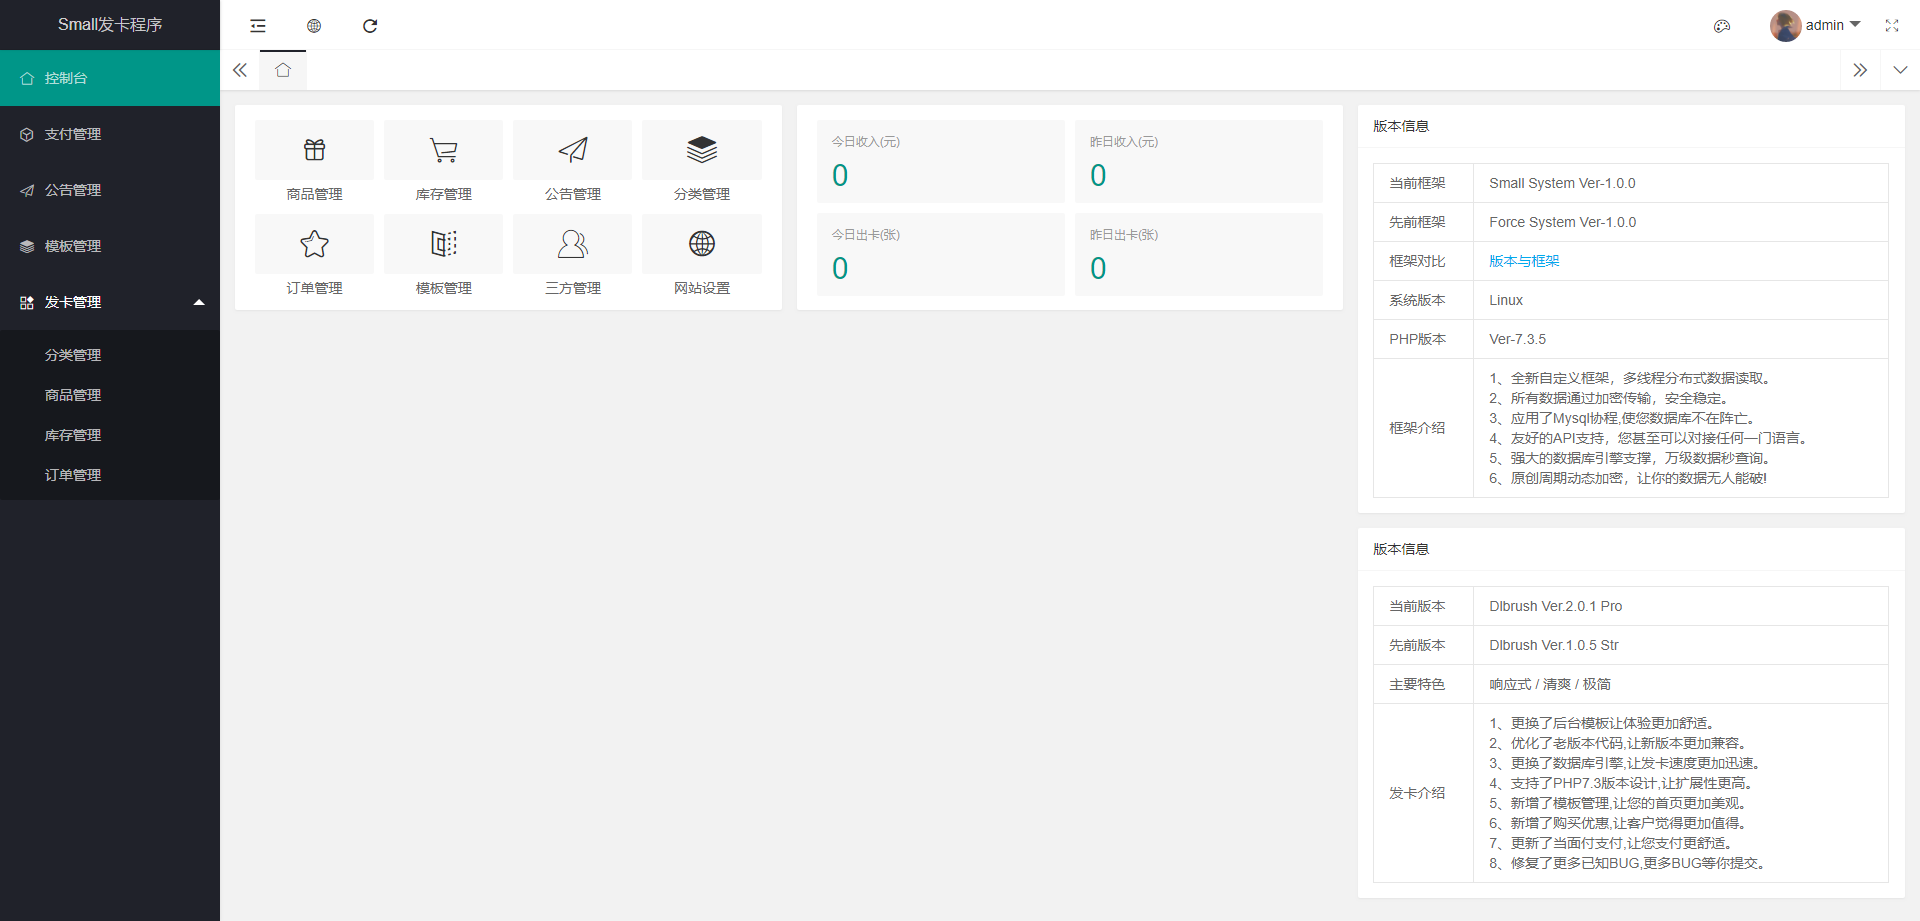Open 分类管理 stacked layers icon
1920x921 pixels.
(x=702, y=149)
